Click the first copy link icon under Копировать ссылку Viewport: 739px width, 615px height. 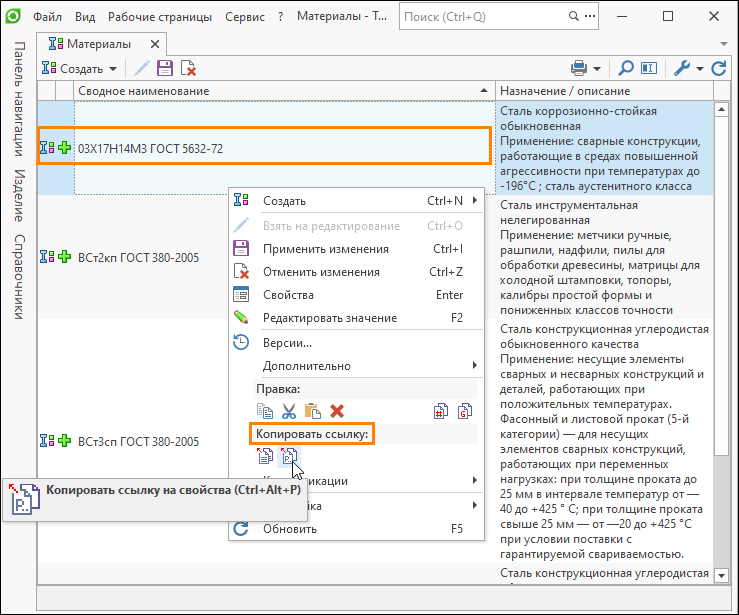(265, 456)
